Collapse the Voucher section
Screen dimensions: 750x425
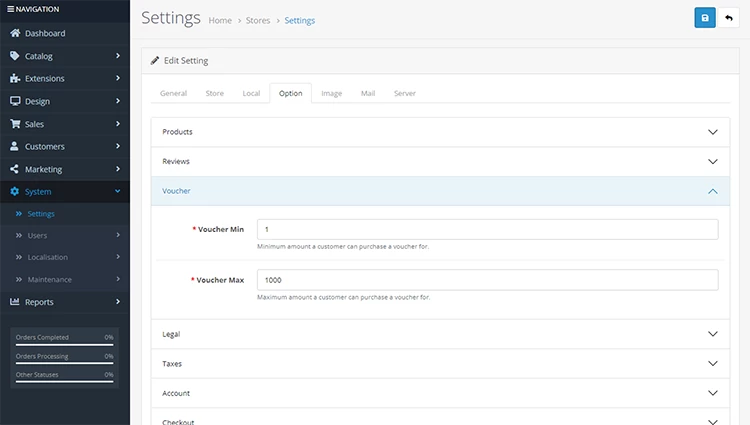[x=440, y=191]
